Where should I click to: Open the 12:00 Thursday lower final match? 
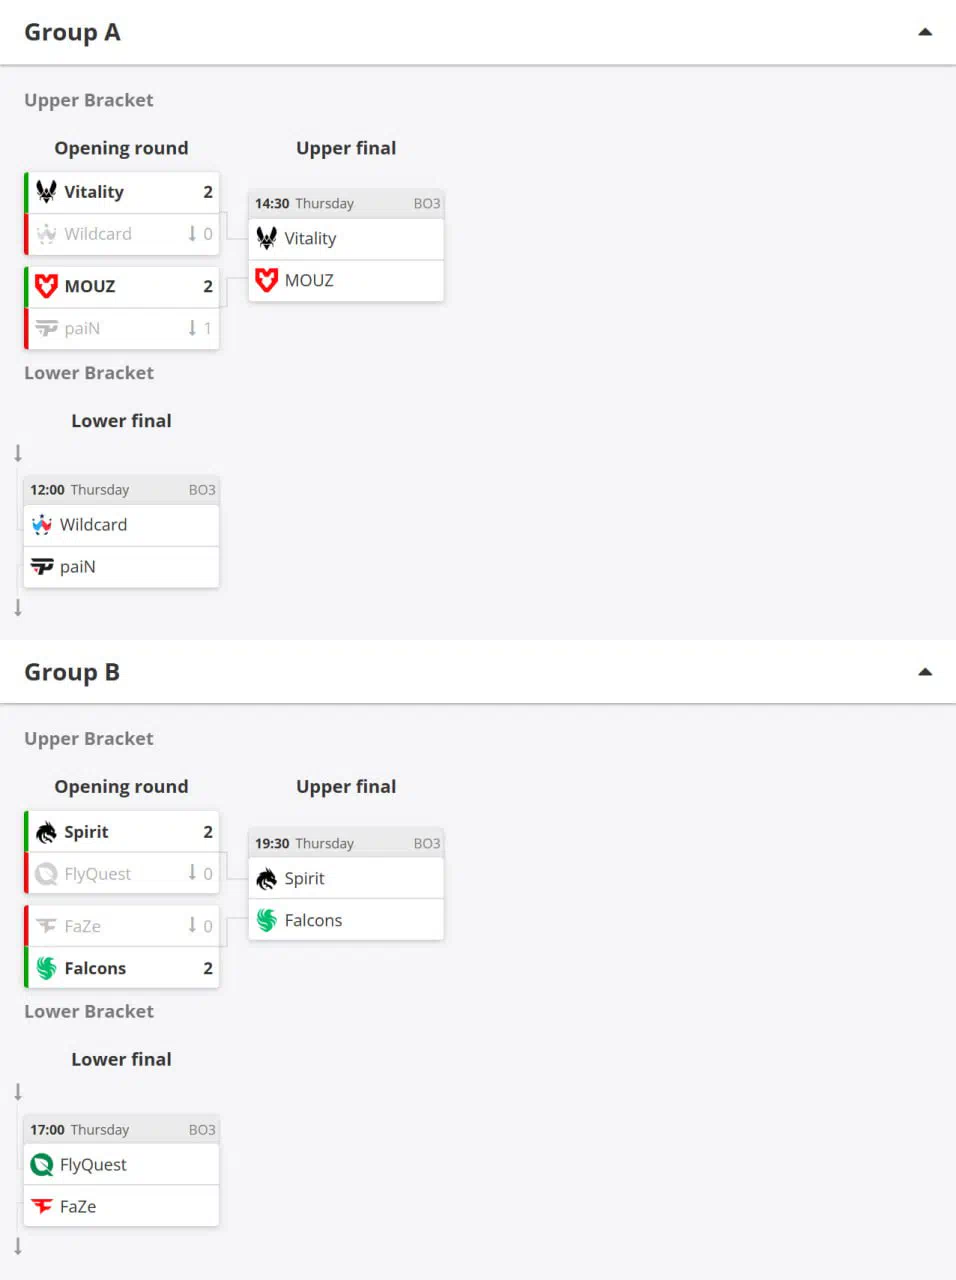coord(122,490)
